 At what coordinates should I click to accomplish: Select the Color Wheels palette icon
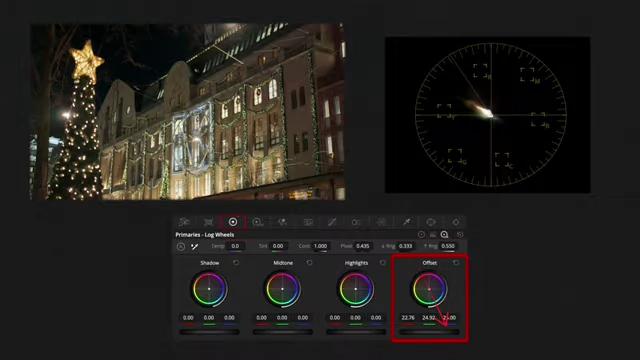tap(233, 222)
